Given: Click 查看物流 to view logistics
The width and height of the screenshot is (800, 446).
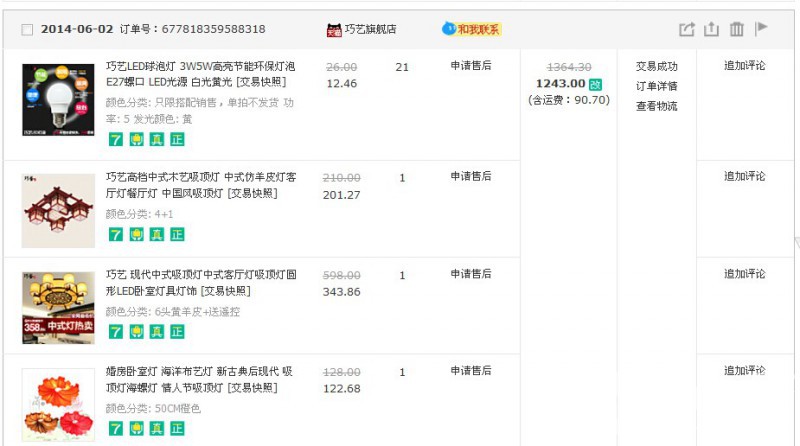Looking at the screenshot, I should pos(656,106).
